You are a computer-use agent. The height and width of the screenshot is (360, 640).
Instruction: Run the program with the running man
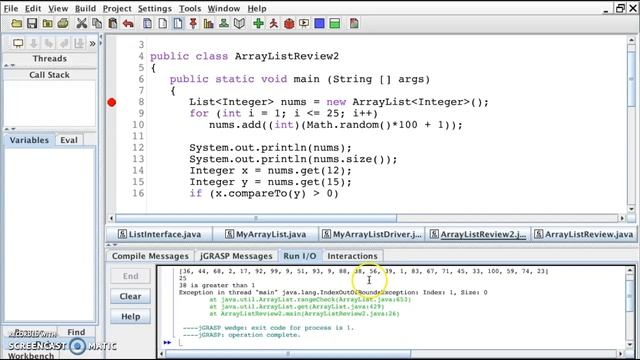click(273, 24)
